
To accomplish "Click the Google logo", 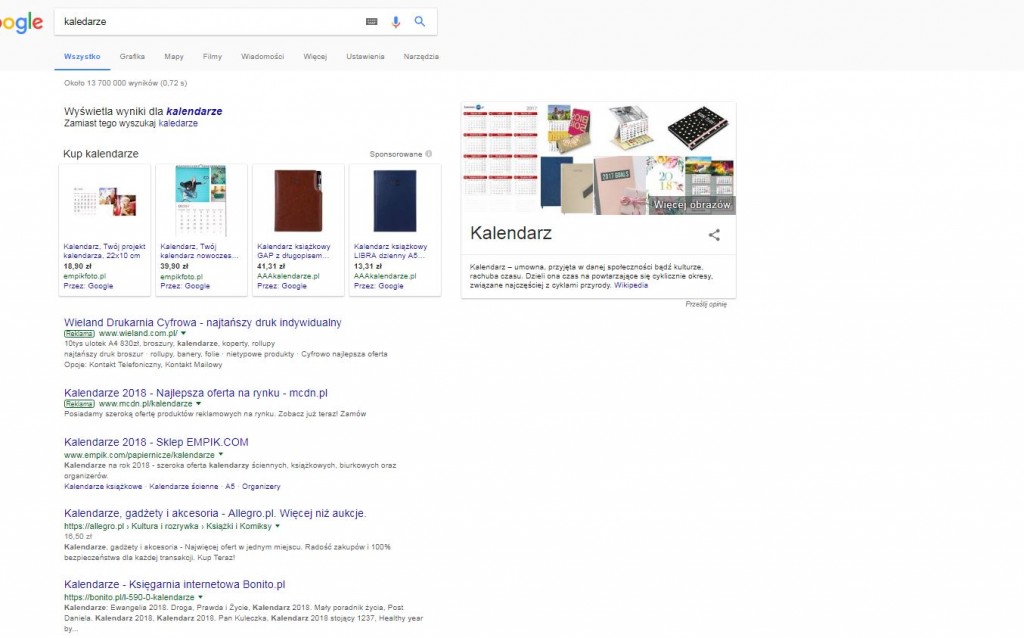I will click(x=21, y=24).
